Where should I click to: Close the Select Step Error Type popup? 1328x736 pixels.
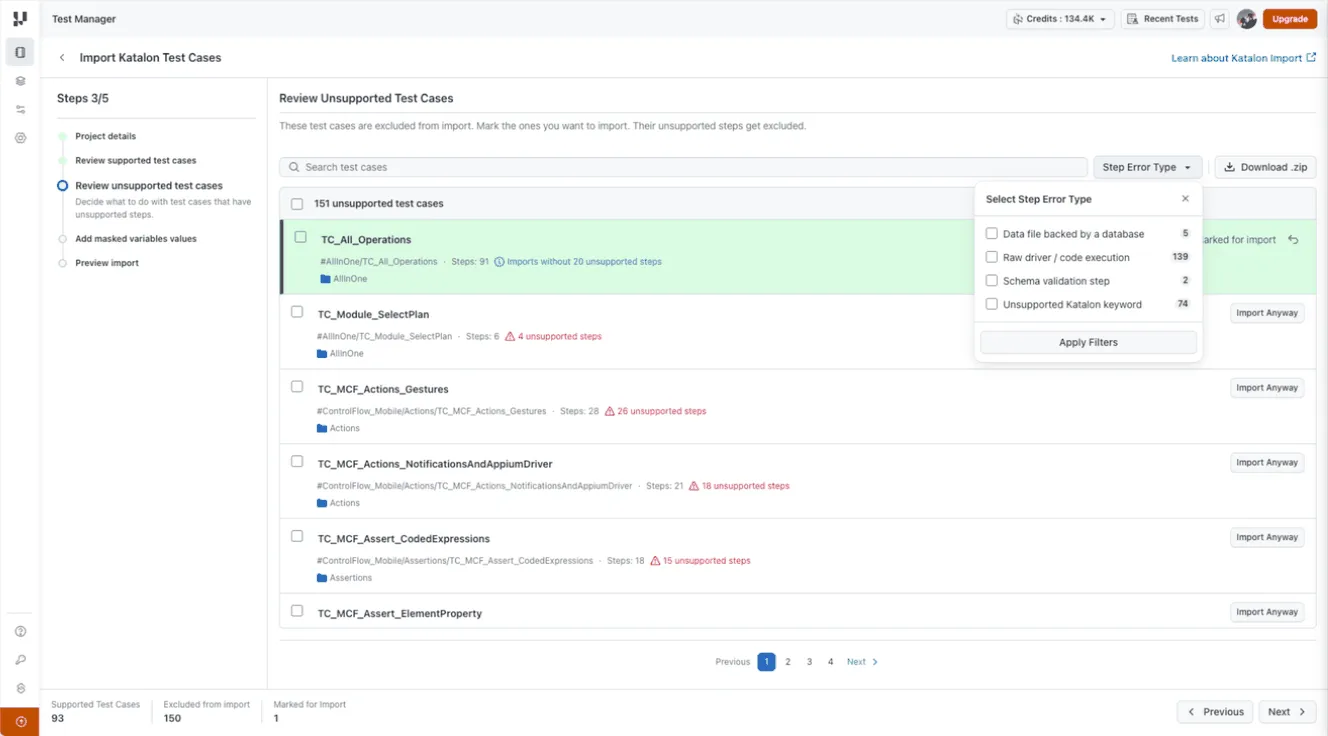pyautogui.click(x=1185, y=199)
